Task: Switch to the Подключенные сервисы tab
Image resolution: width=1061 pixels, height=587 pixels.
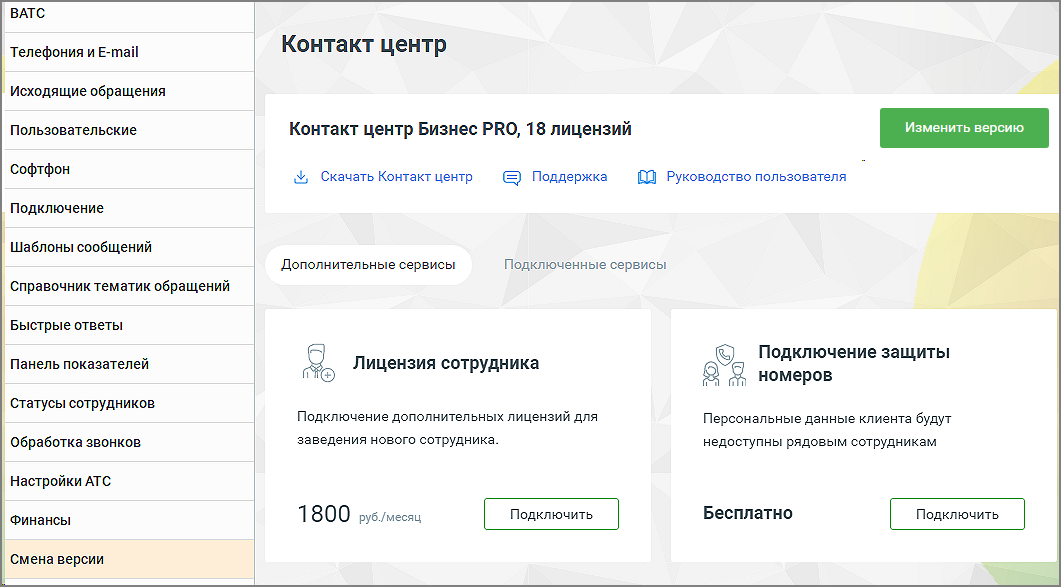Action: point(585,265)
